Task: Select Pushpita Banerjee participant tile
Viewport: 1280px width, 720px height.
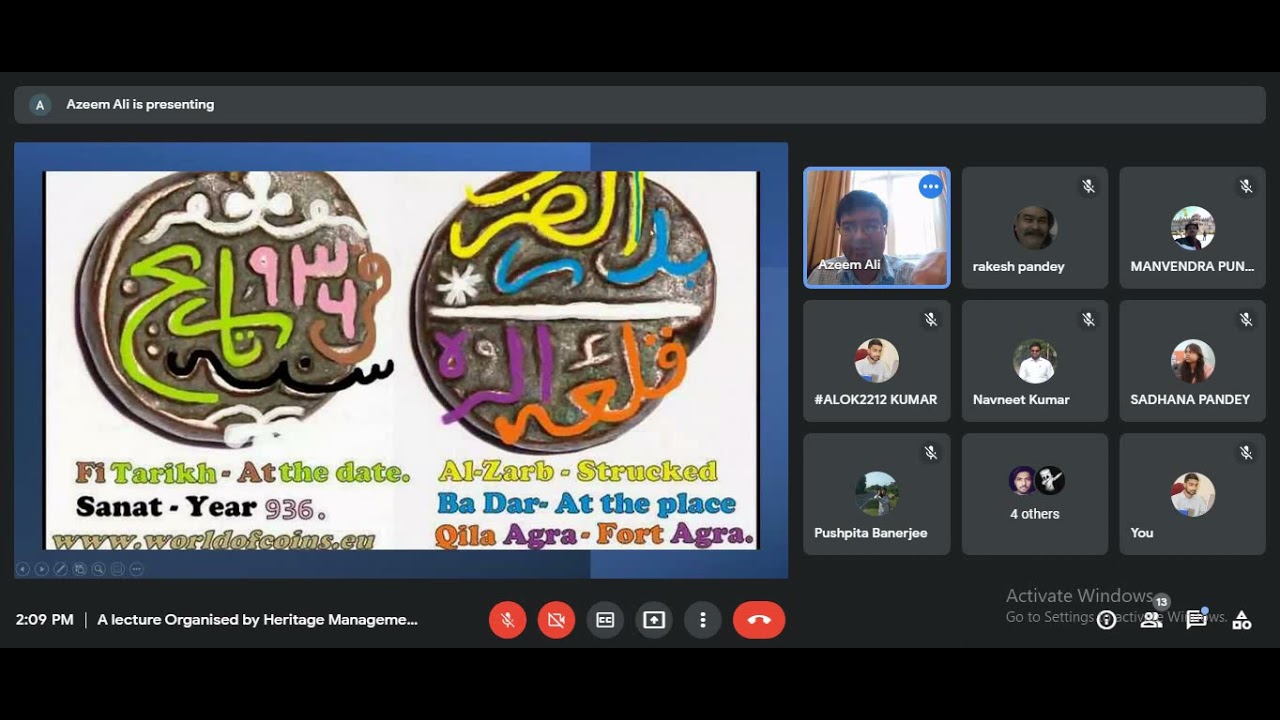Action: [x=877, y=494]
